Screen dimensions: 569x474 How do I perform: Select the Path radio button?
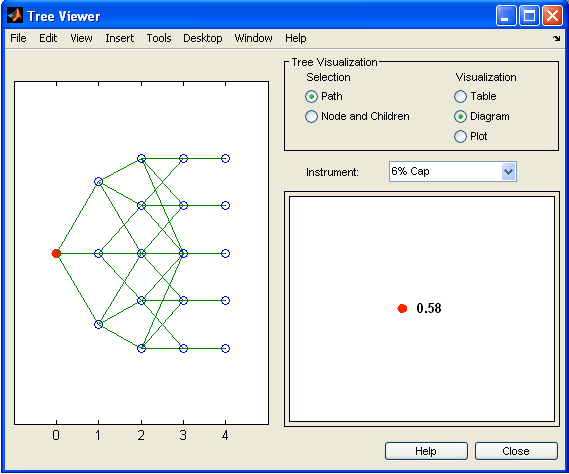click(x=311, y=97)
